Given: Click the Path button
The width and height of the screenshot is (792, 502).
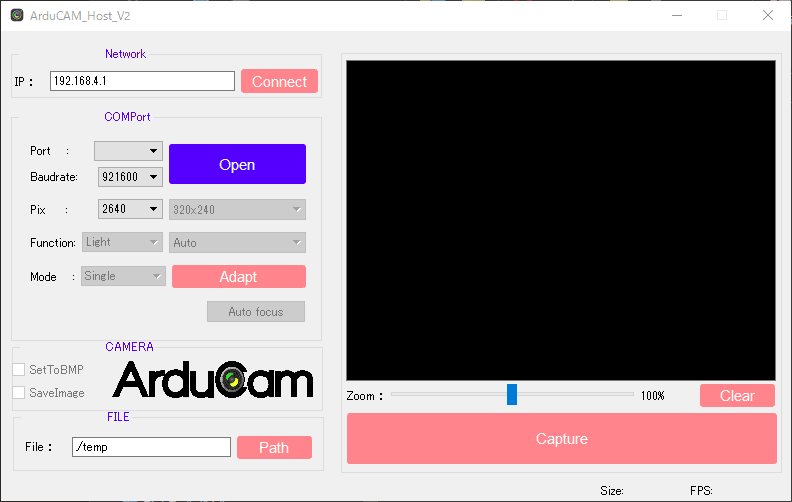Looking at the screenshot, I should click(274, 447).
